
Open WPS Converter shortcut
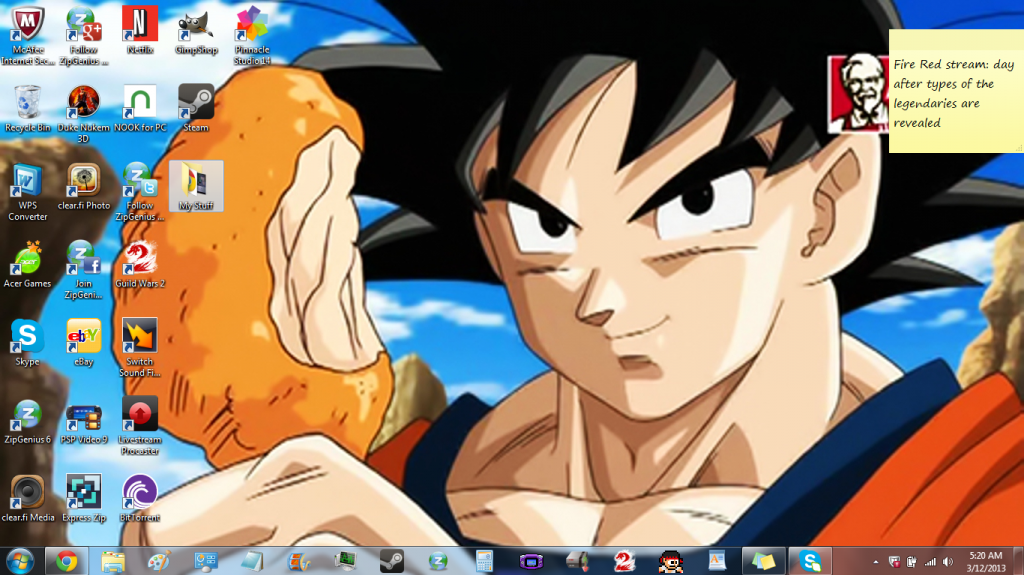point(27,191)
